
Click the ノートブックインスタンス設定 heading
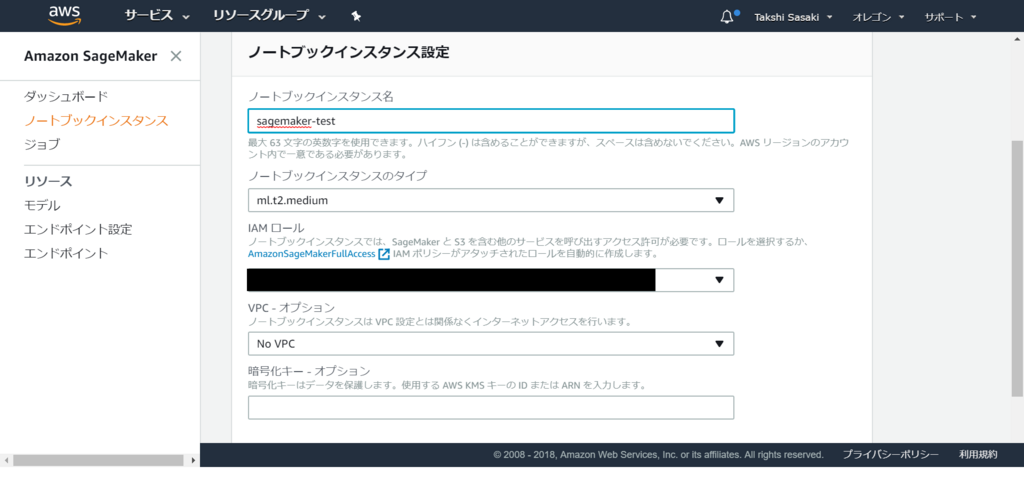(x=349, y=53)
